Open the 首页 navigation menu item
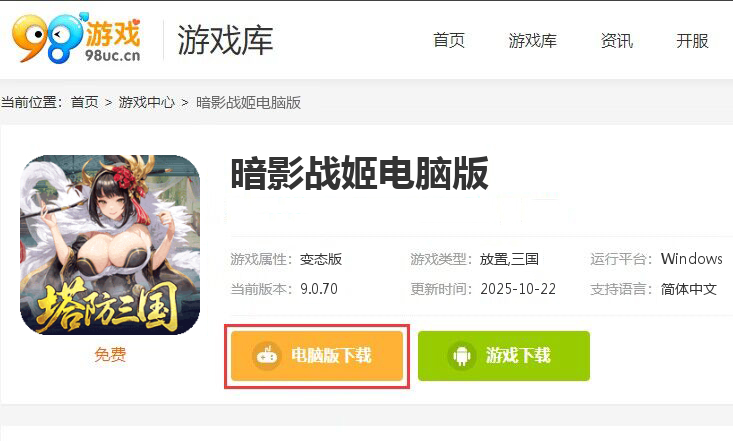733x441 pixels. pyautogui.click(x=449, y=41)
